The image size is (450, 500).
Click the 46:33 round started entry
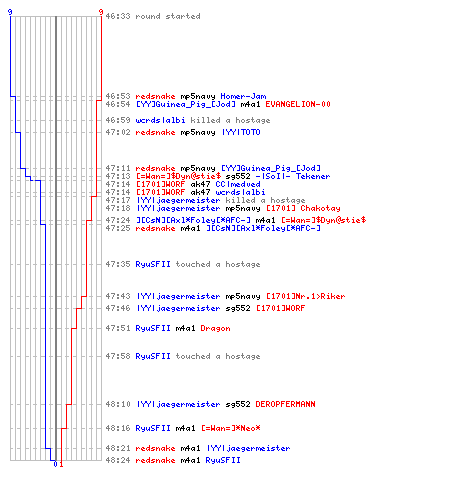coord(153,16)
